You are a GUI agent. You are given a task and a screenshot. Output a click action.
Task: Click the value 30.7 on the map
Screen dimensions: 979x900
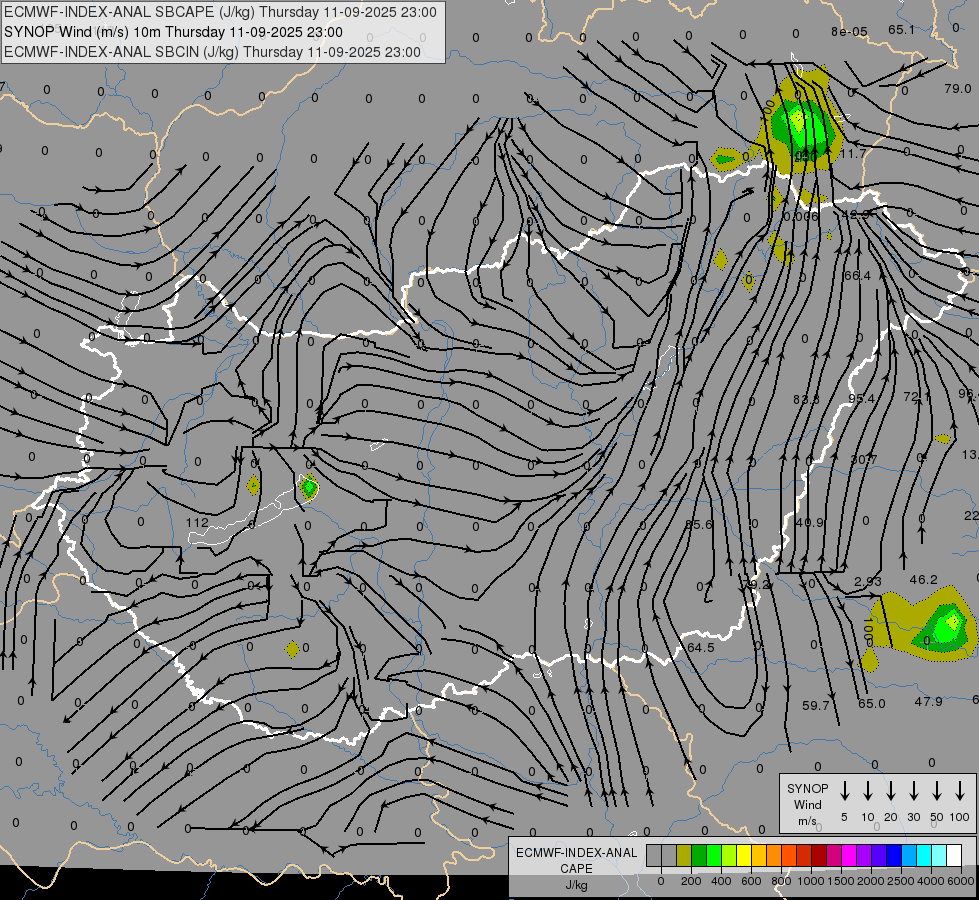863,460
